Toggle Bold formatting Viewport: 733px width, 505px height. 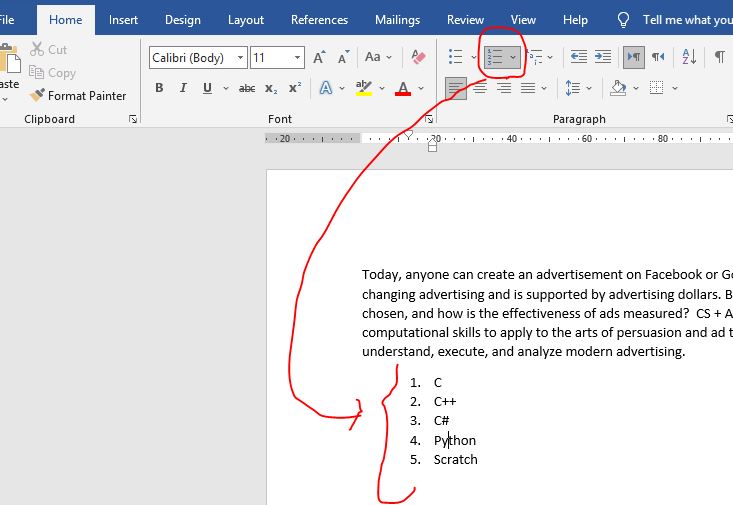tap(159, 89)
